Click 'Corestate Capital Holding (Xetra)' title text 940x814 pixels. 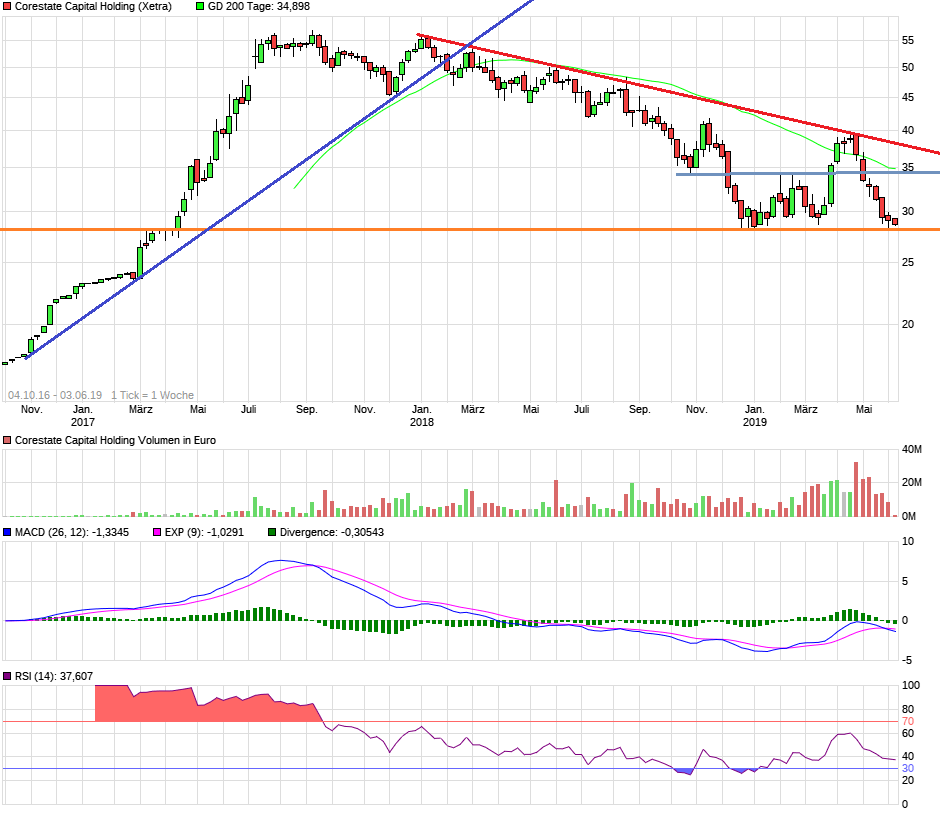pyautogui.click(x=93, y=7)
